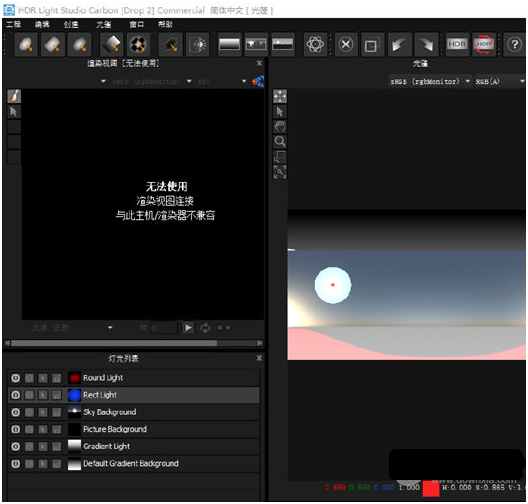Click the colorful render view connection icon

258,81
